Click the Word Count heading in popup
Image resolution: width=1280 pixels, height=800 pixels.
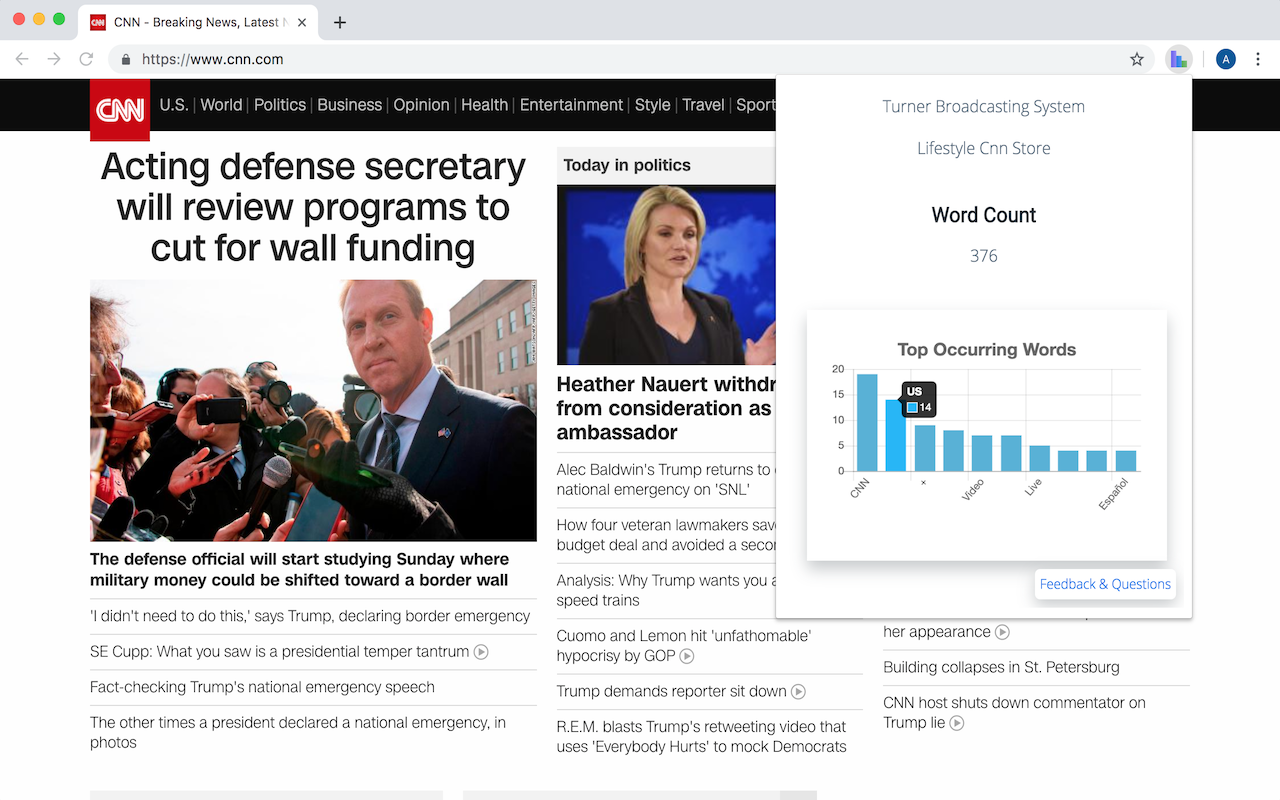(984, 215)
